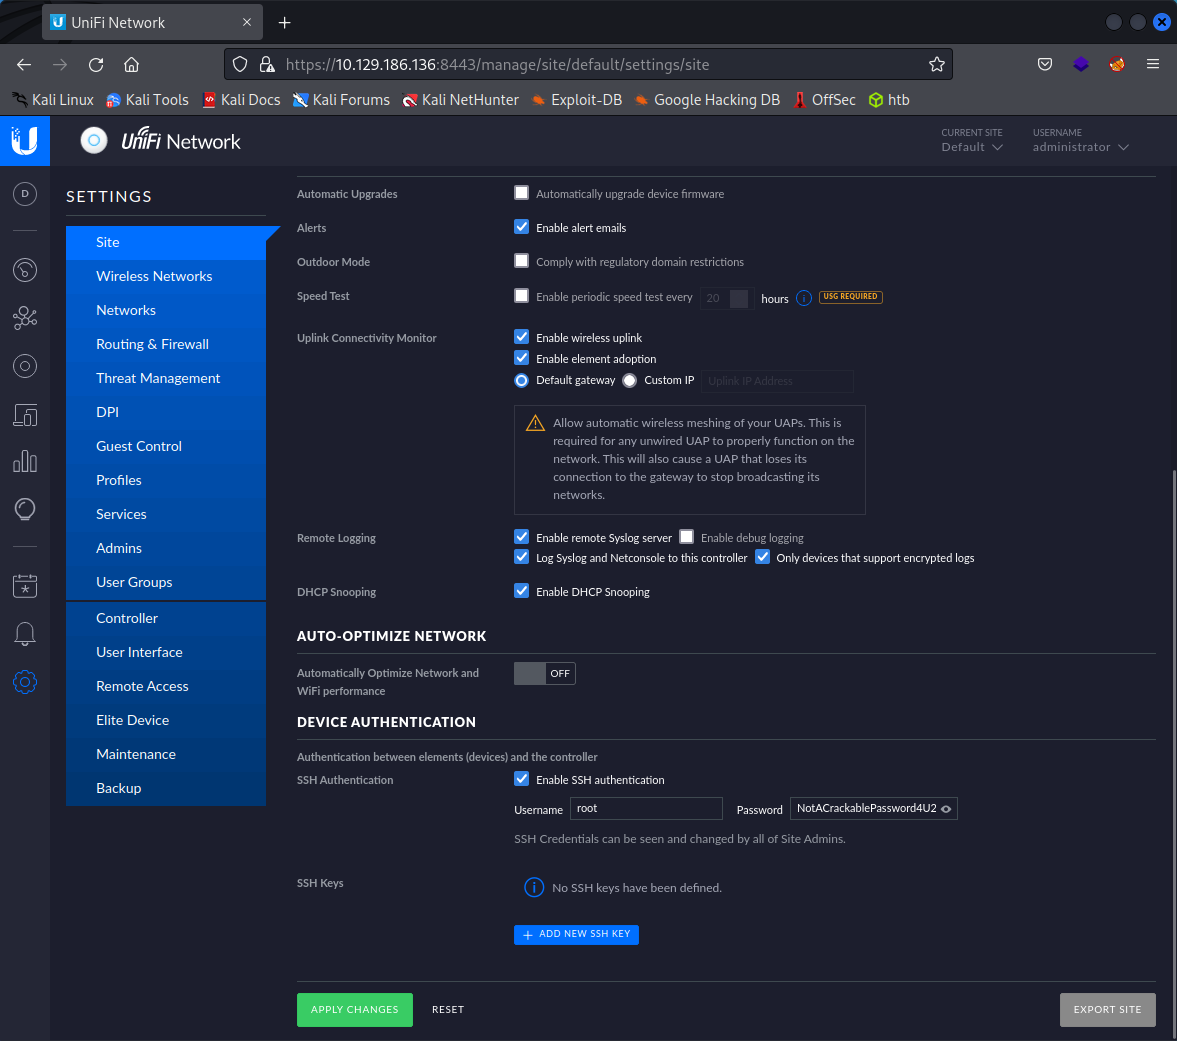Click the SSH Username input field
The width and height of the screenshot is (1177, 1041).
(x=646, y=809)
